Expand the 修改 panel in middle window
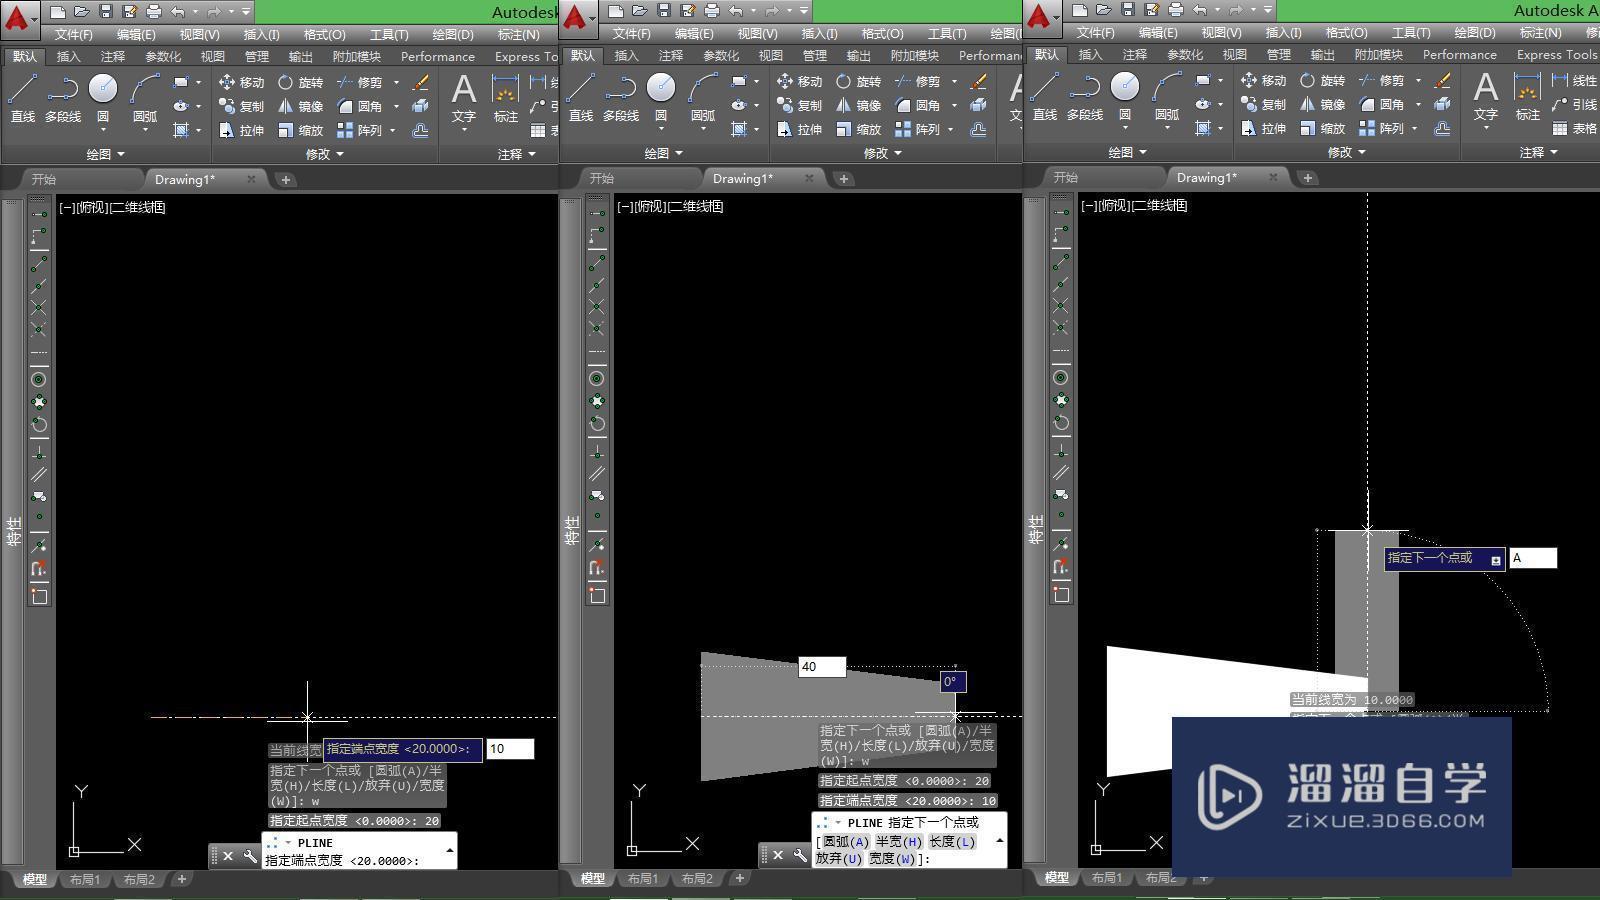 [883, 153]
